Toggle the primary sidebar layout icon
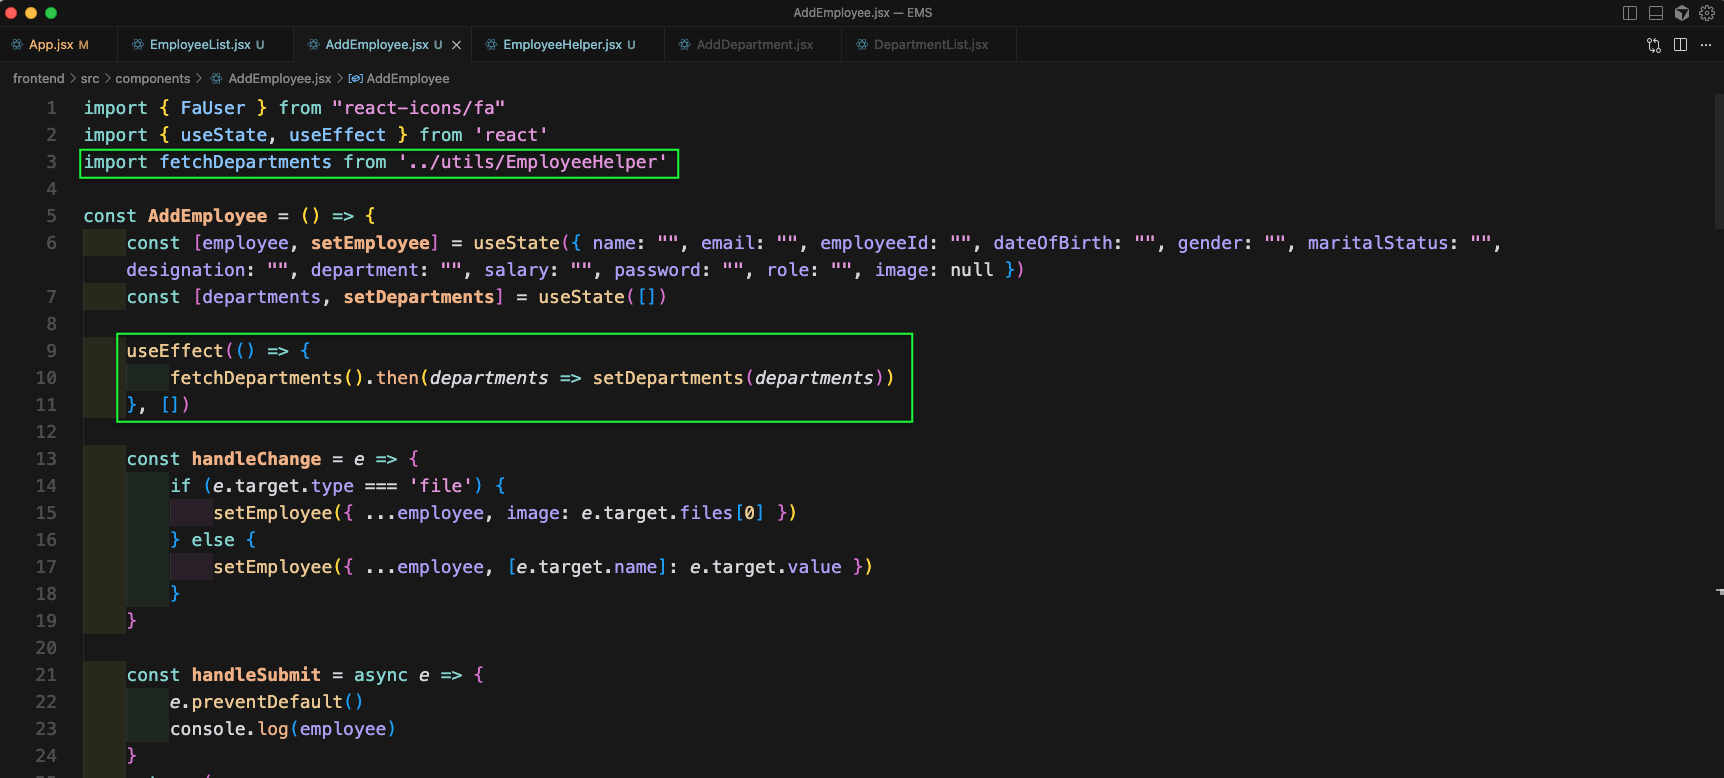Screen dimensions: 1724x778 pyautogui.click(x=1630, y=13)
